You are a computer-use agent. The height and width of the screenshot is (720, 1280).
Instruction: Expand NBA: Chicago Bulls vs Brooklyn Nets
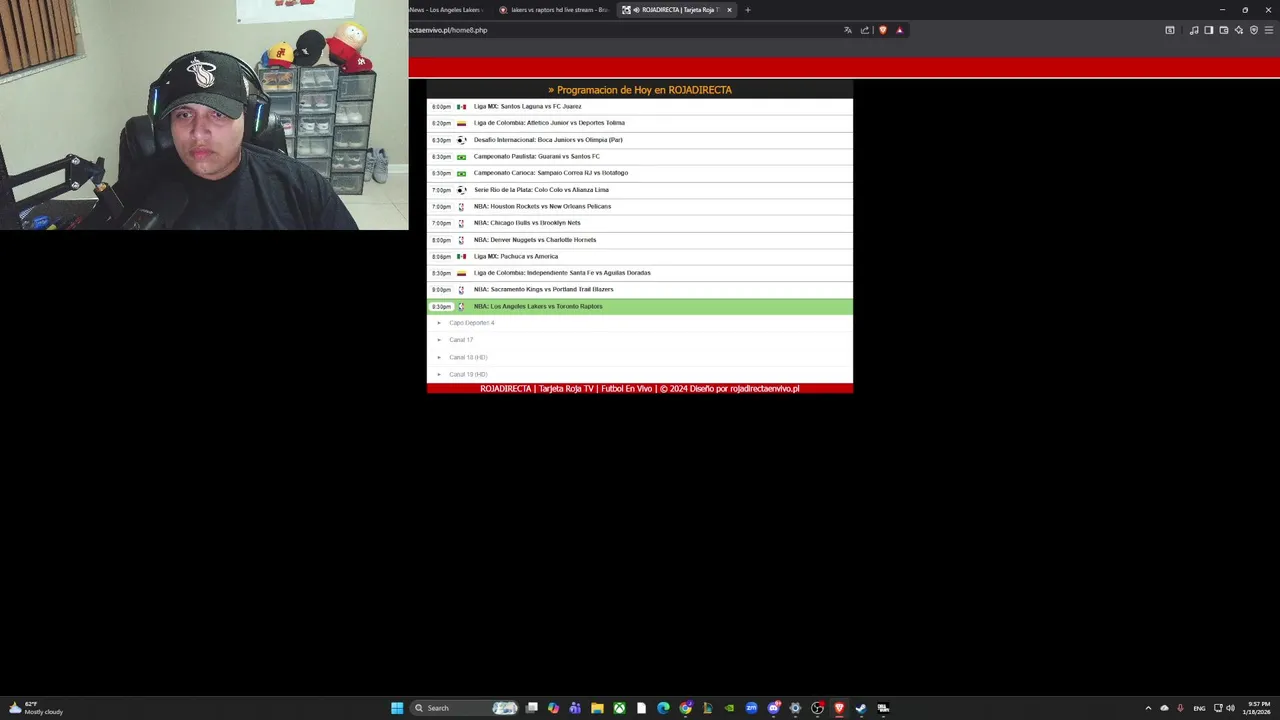click(x=640, y=223)
